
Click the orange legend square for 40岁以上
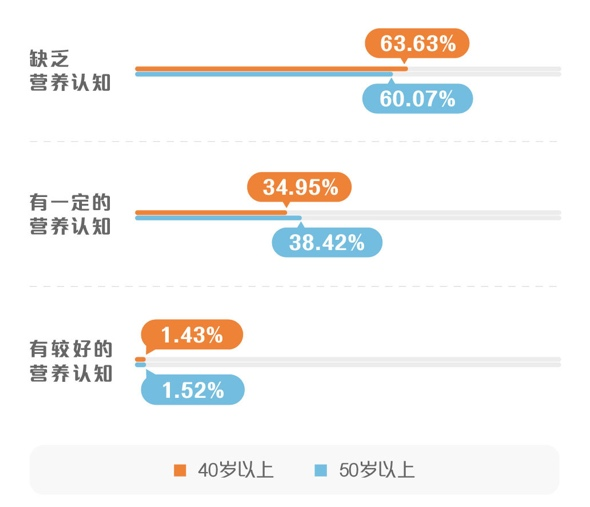click(180, 470)
